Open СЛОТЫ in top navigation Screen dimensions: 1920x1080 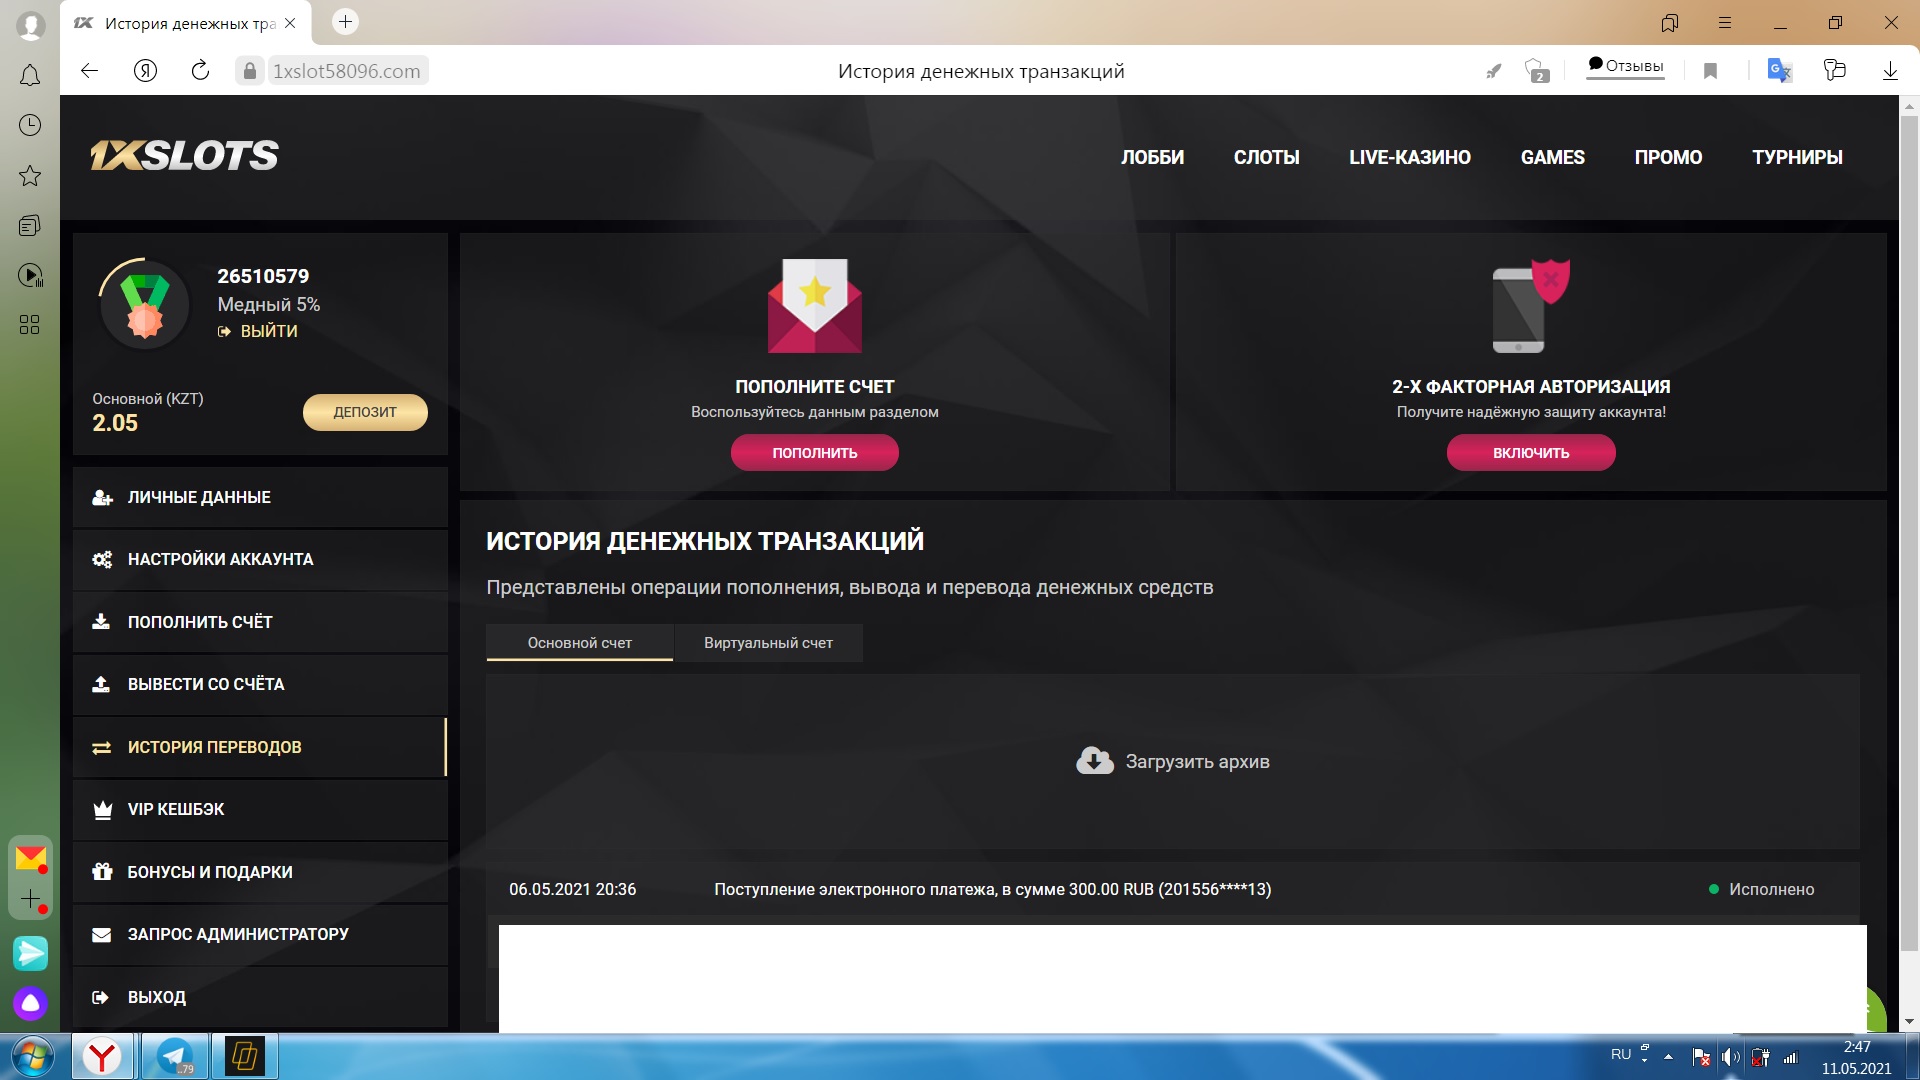1266,157
